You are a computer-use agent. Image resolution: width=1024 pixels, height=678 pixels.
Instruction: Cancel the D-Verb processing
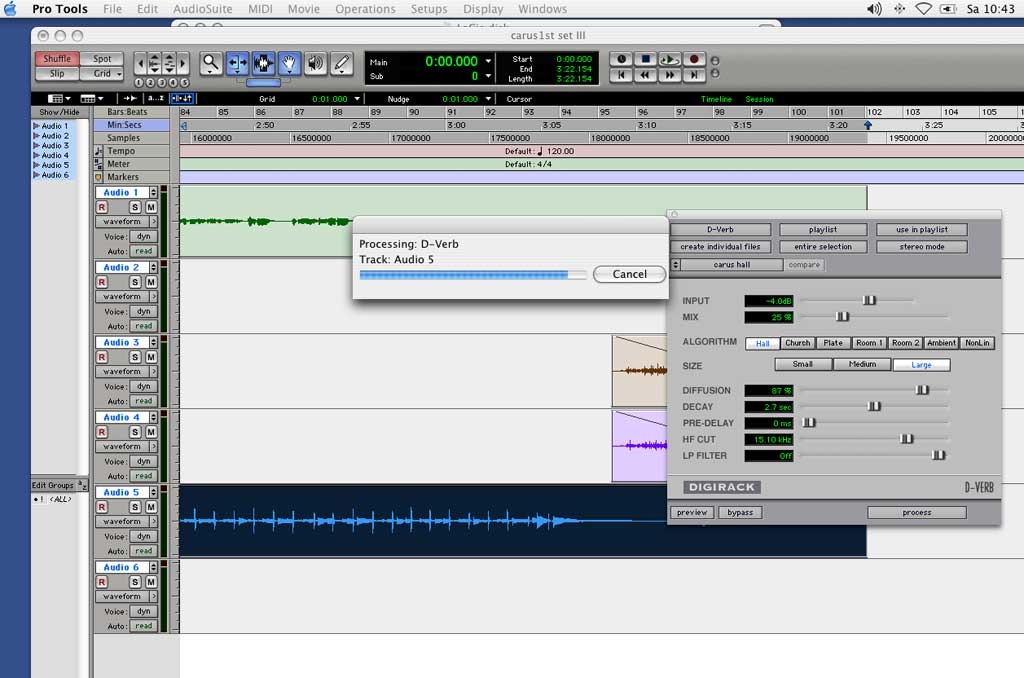(630, 274)
